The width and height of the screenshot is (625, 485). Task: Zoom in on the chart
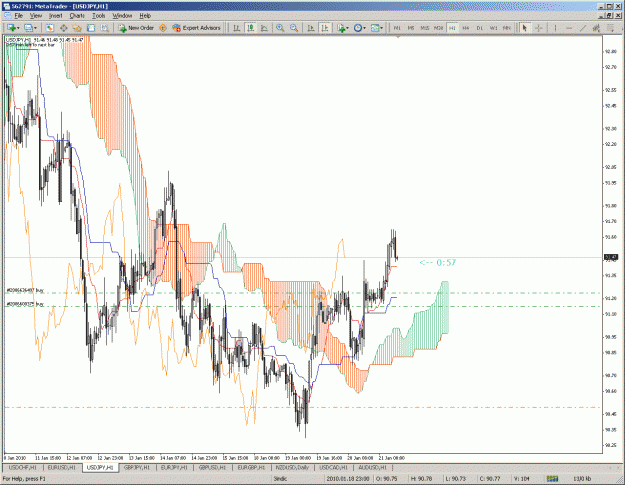280,28
